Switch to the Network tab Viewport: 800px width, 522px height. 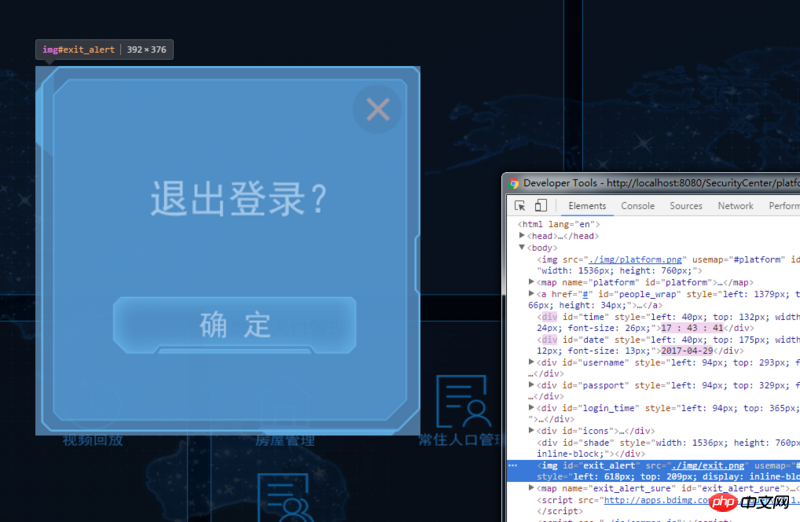point(735,206)
